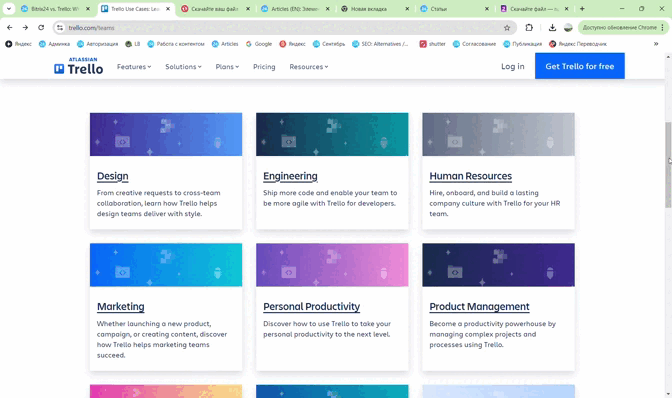Viewport: 672px width, 398px height.
Task: Open the Articles bookmark
Action: [x=225, y=44]
